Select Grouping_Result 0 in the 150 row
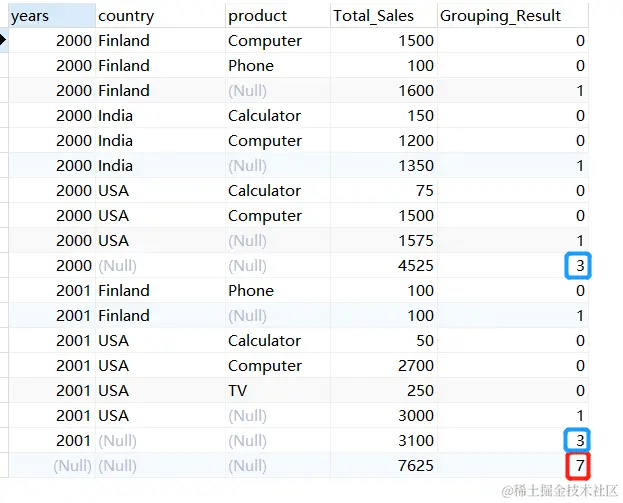Viewport: 623px width, 503px height. point(513,116)
